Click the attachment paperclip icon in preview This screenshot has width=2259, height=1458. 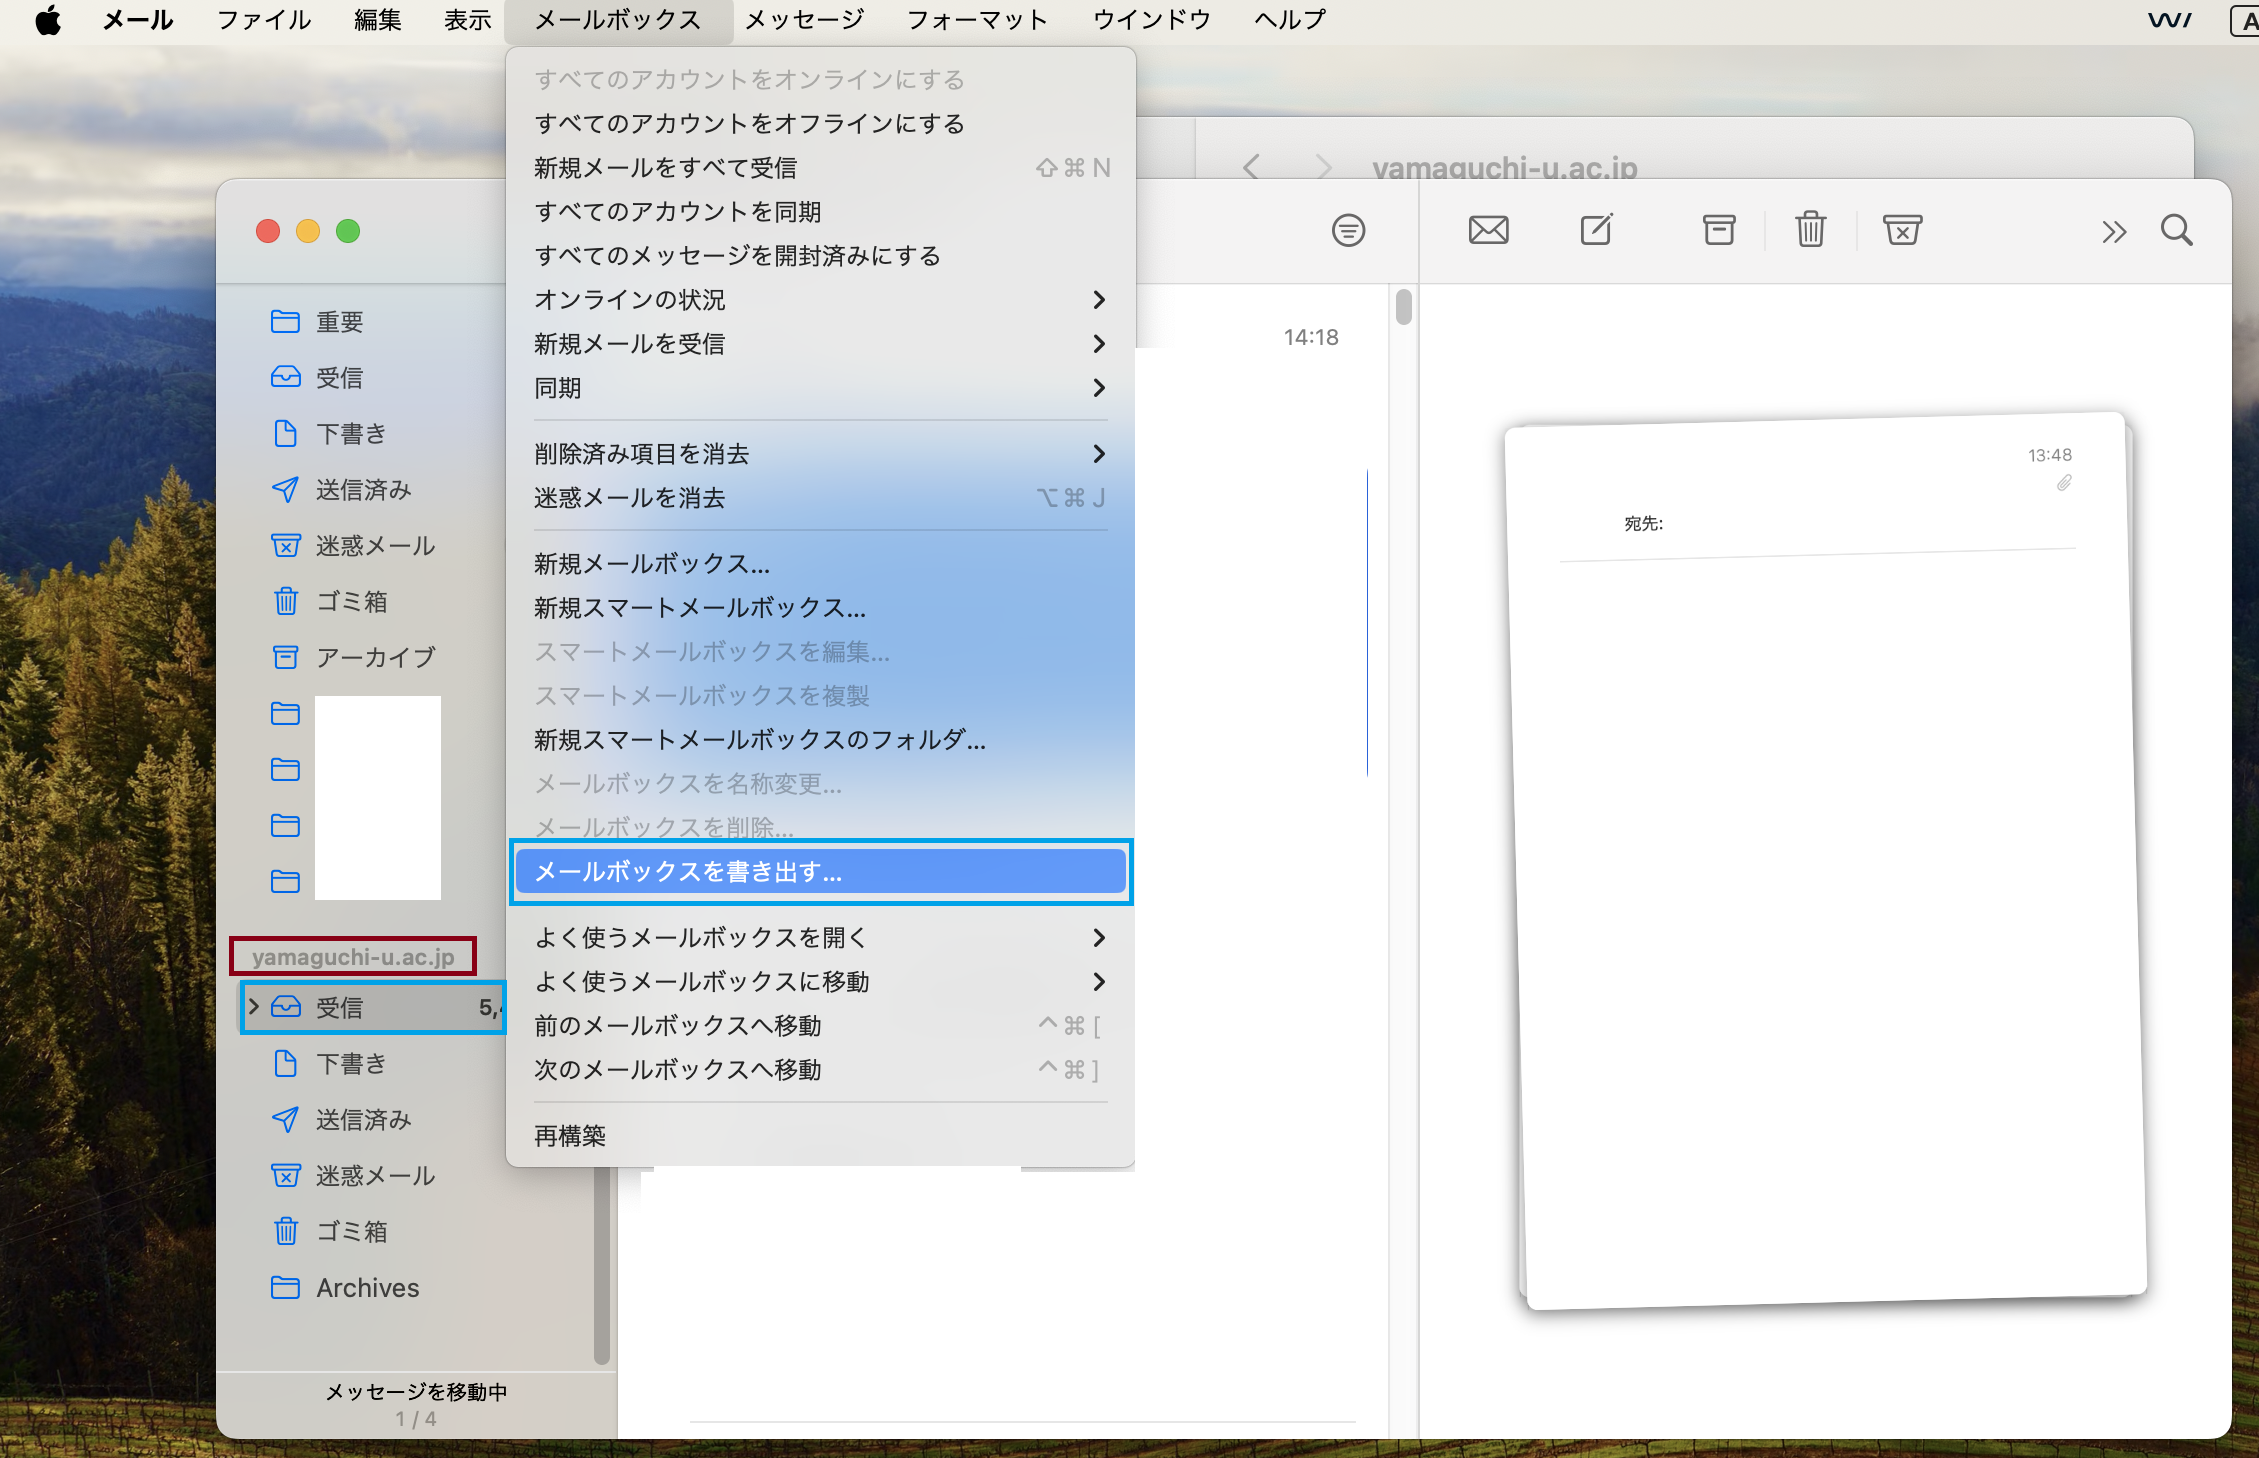click(2063, 484)
